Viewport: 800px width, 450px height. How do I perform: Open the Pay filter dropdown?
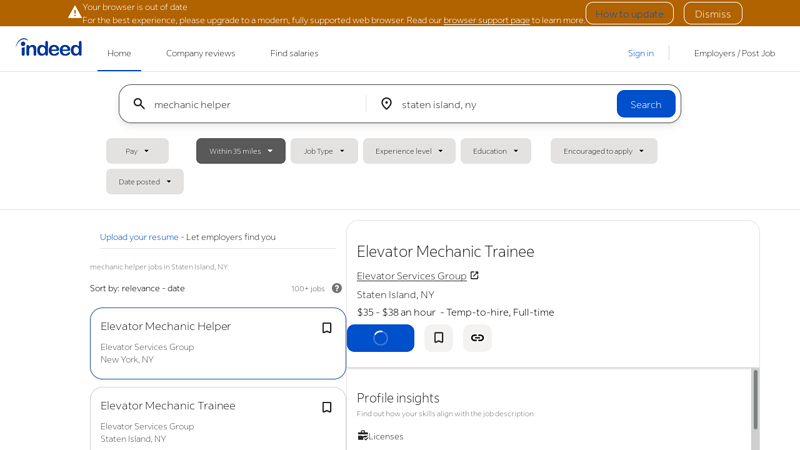click(137, 151)
